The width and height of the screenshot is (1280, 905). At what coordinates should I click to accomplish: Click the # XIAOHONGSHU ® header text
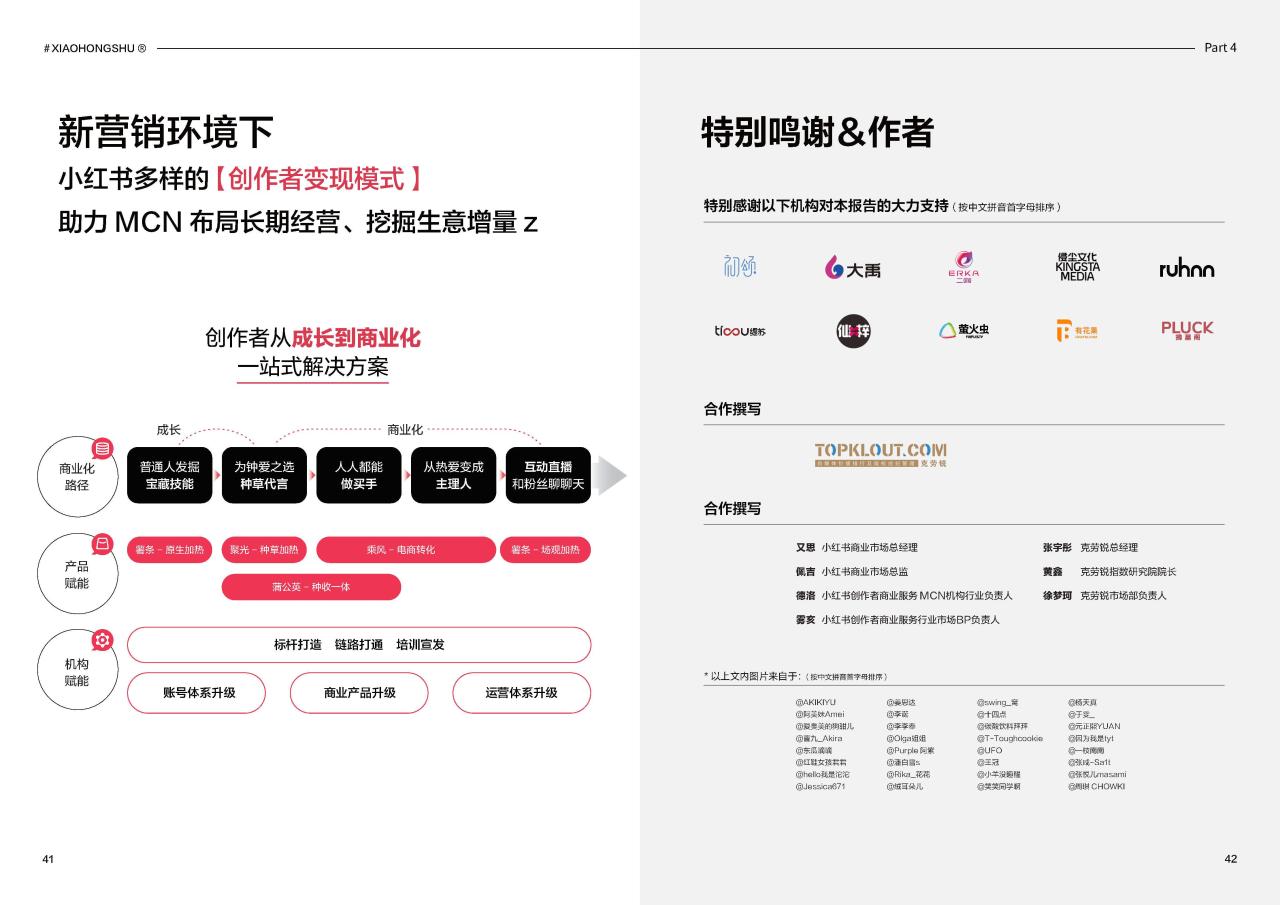pyautogui.click(x=95, y=48)
